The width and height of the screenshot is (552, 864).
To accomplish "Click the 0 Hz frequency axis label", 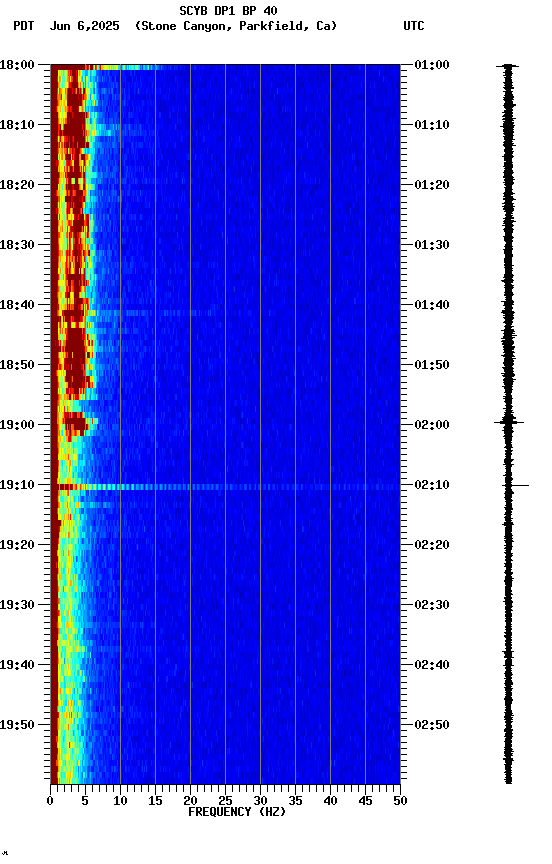I will coord(50,801).
